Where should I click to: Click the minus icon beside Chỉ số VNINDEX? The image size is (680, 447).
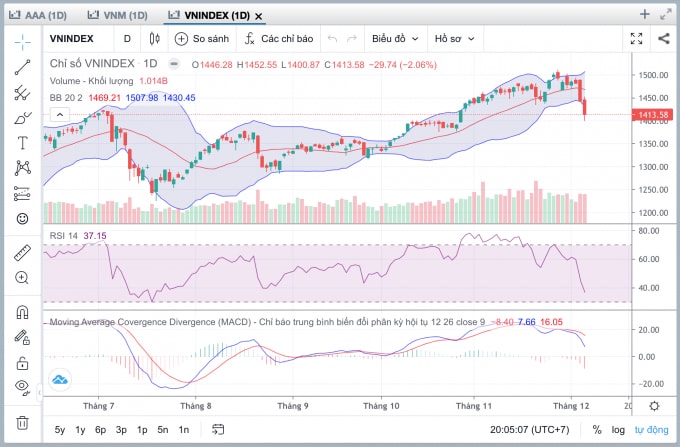(173, 64)
